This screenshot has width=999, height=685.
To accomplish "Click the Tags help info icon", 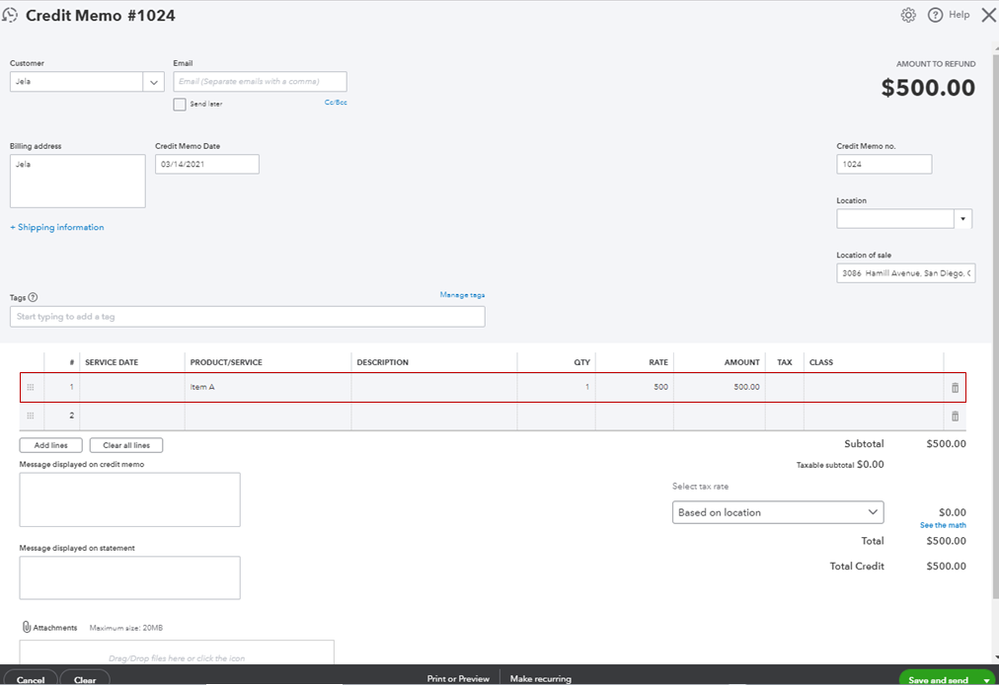I will [33, 298].
